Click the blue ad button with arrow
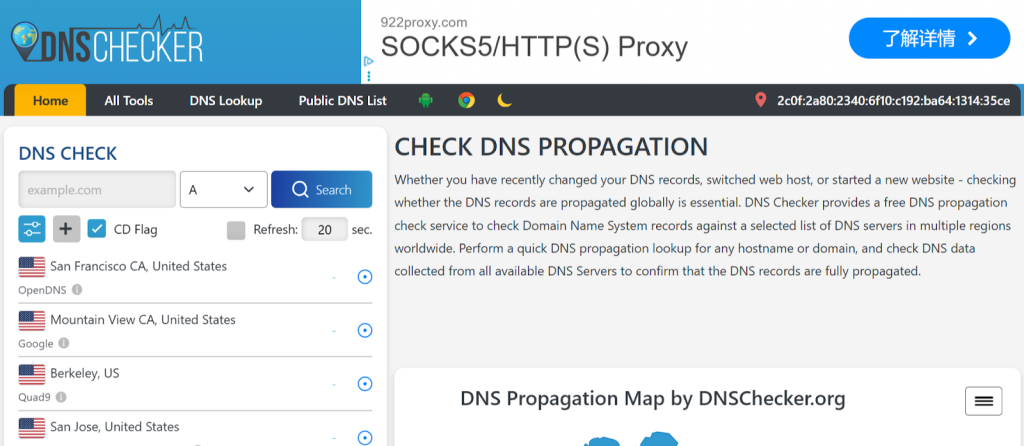1024x446 pixels. click(929, 39)
